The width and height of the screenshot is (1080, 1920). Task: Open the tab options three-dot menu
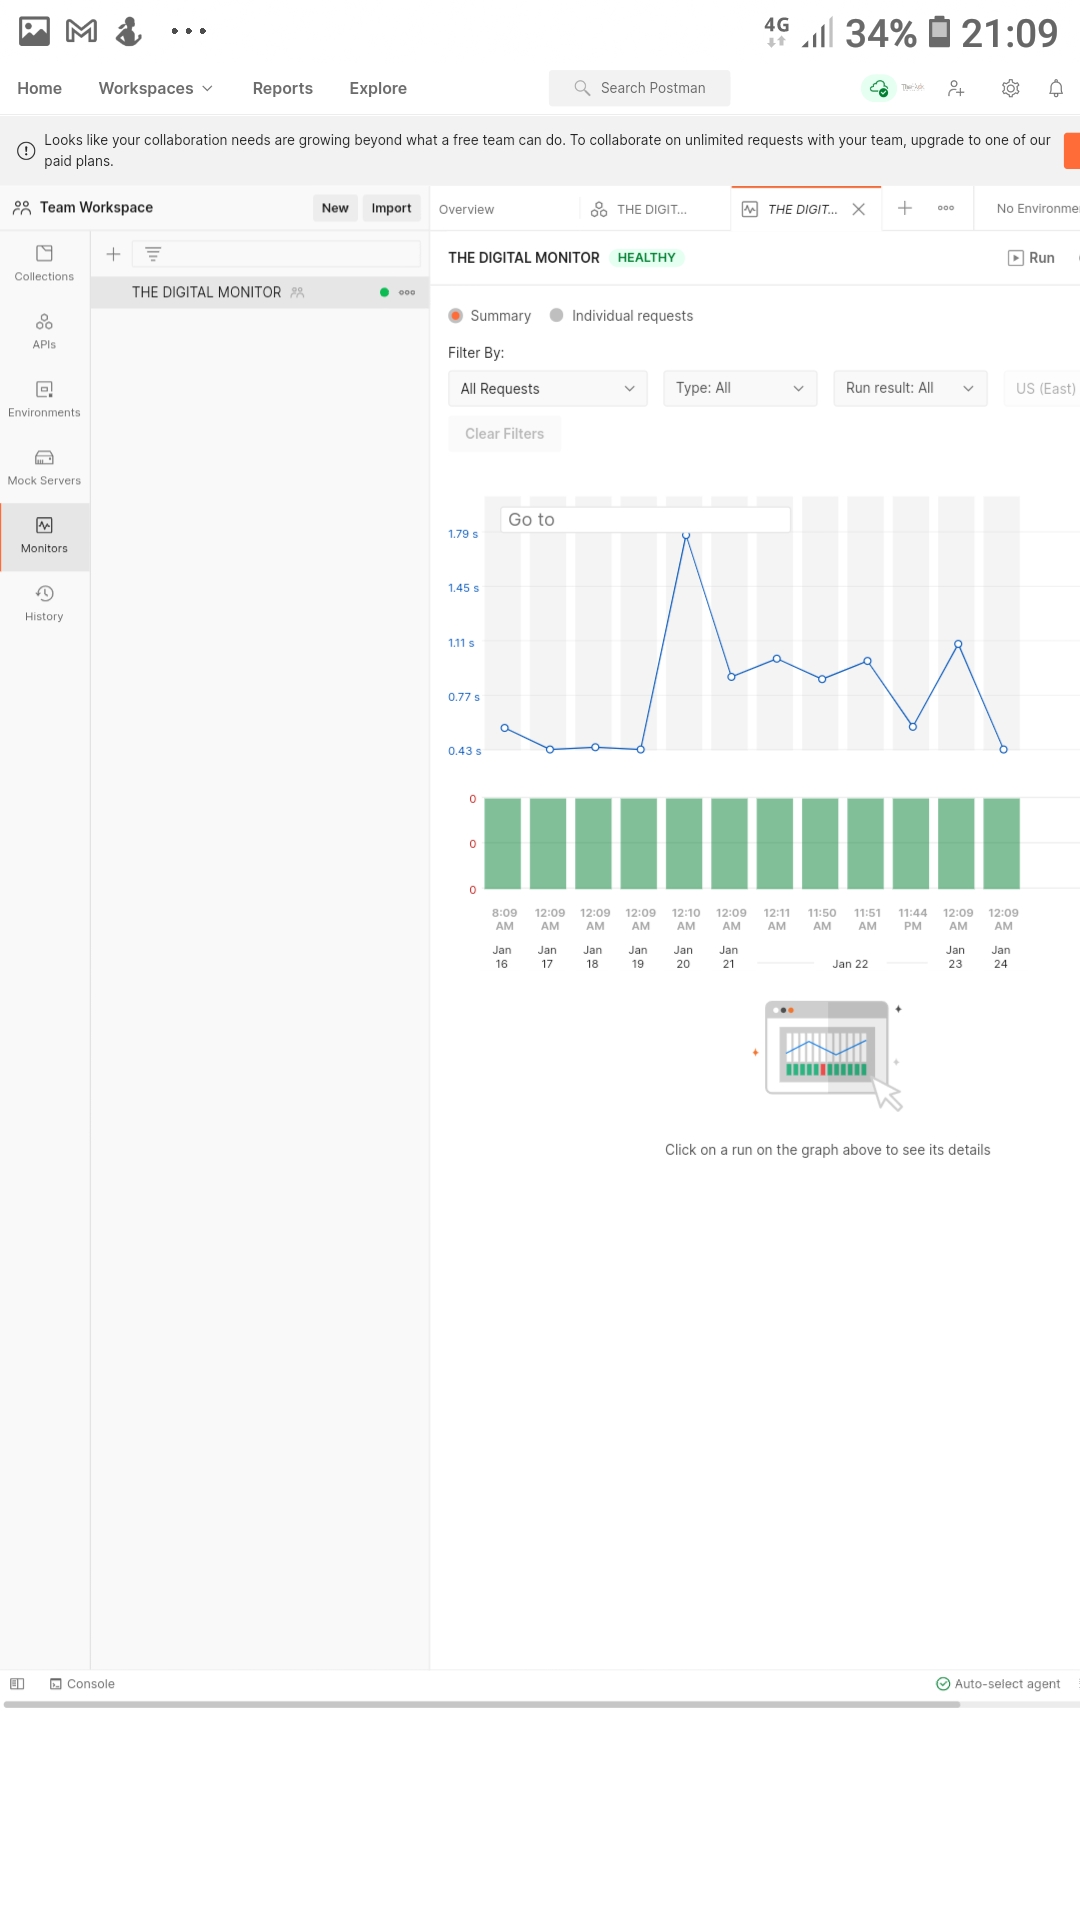946,208
